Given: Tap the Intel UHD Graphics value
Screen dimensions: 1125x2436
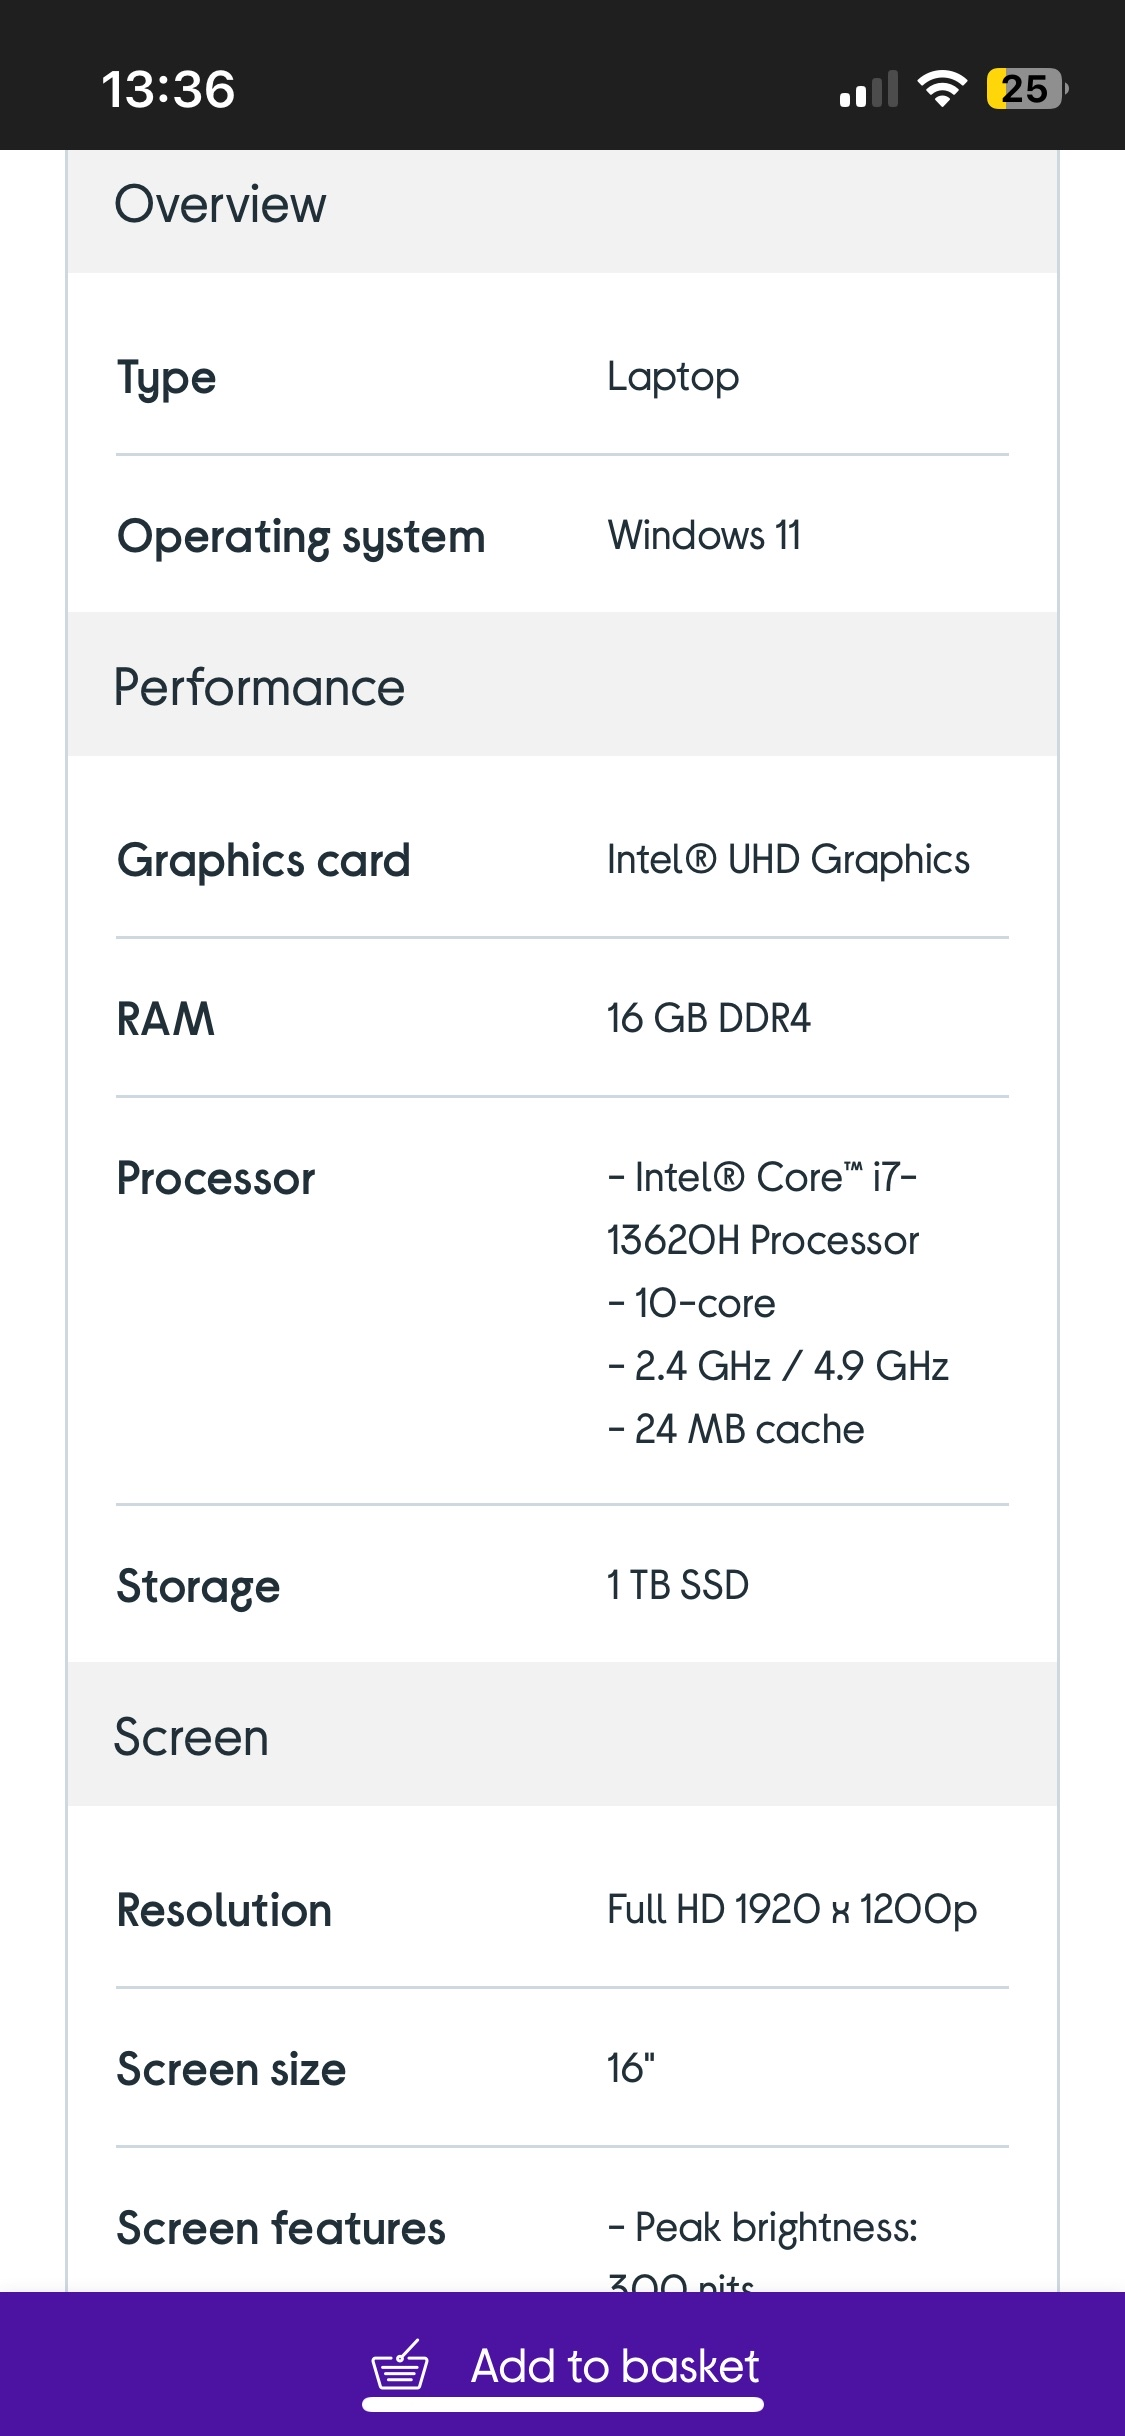Looking at the screenshot, I should click(788, 860).
